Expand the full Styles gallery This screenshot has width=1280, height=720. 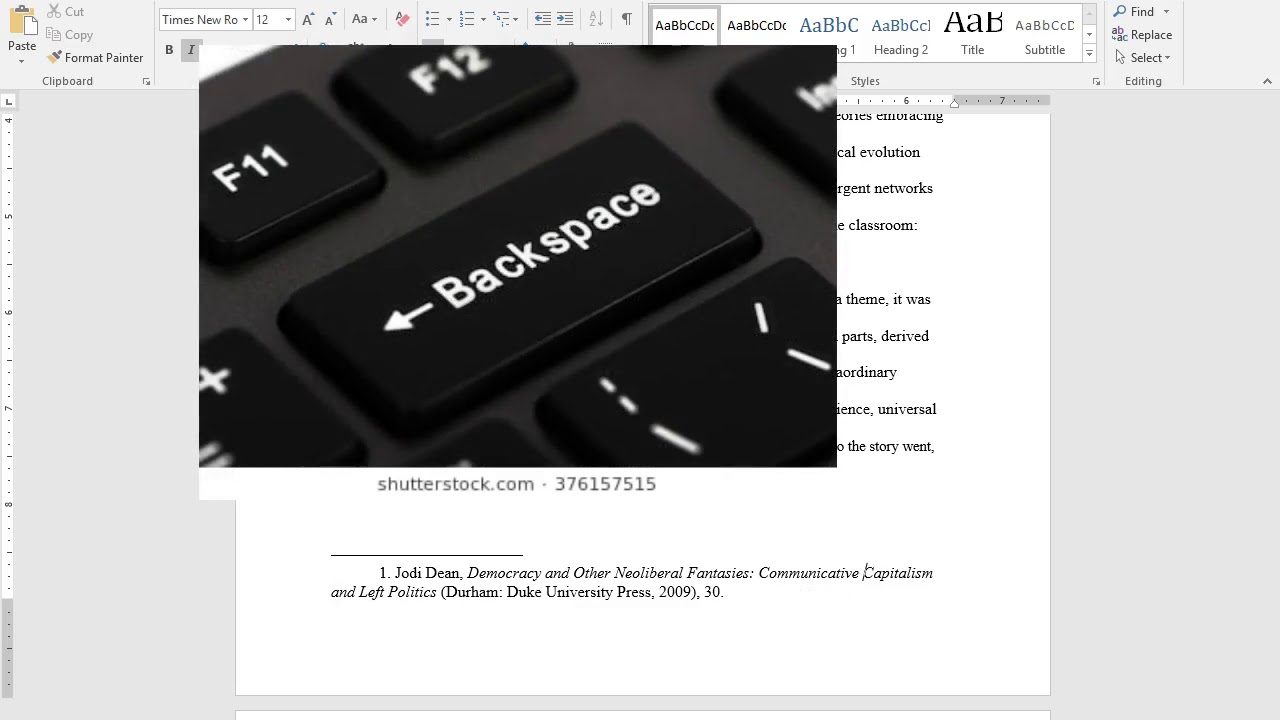1089,53
